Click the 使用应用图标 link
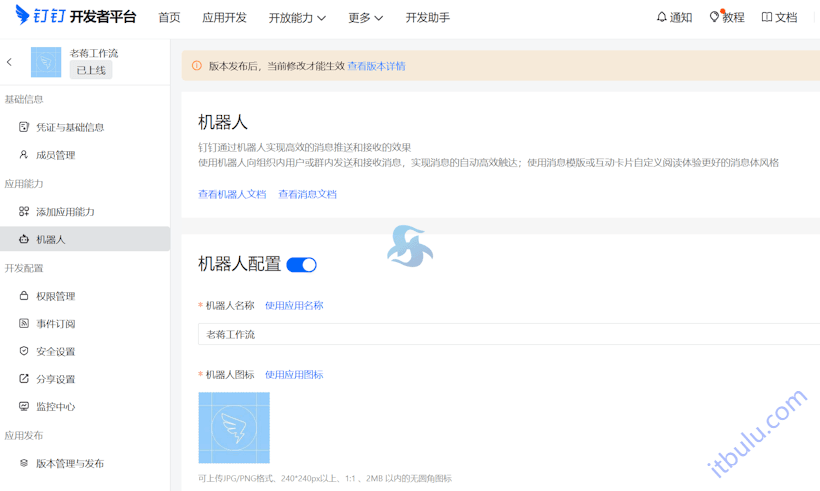 pyautogui.click(x=294, y=374)
